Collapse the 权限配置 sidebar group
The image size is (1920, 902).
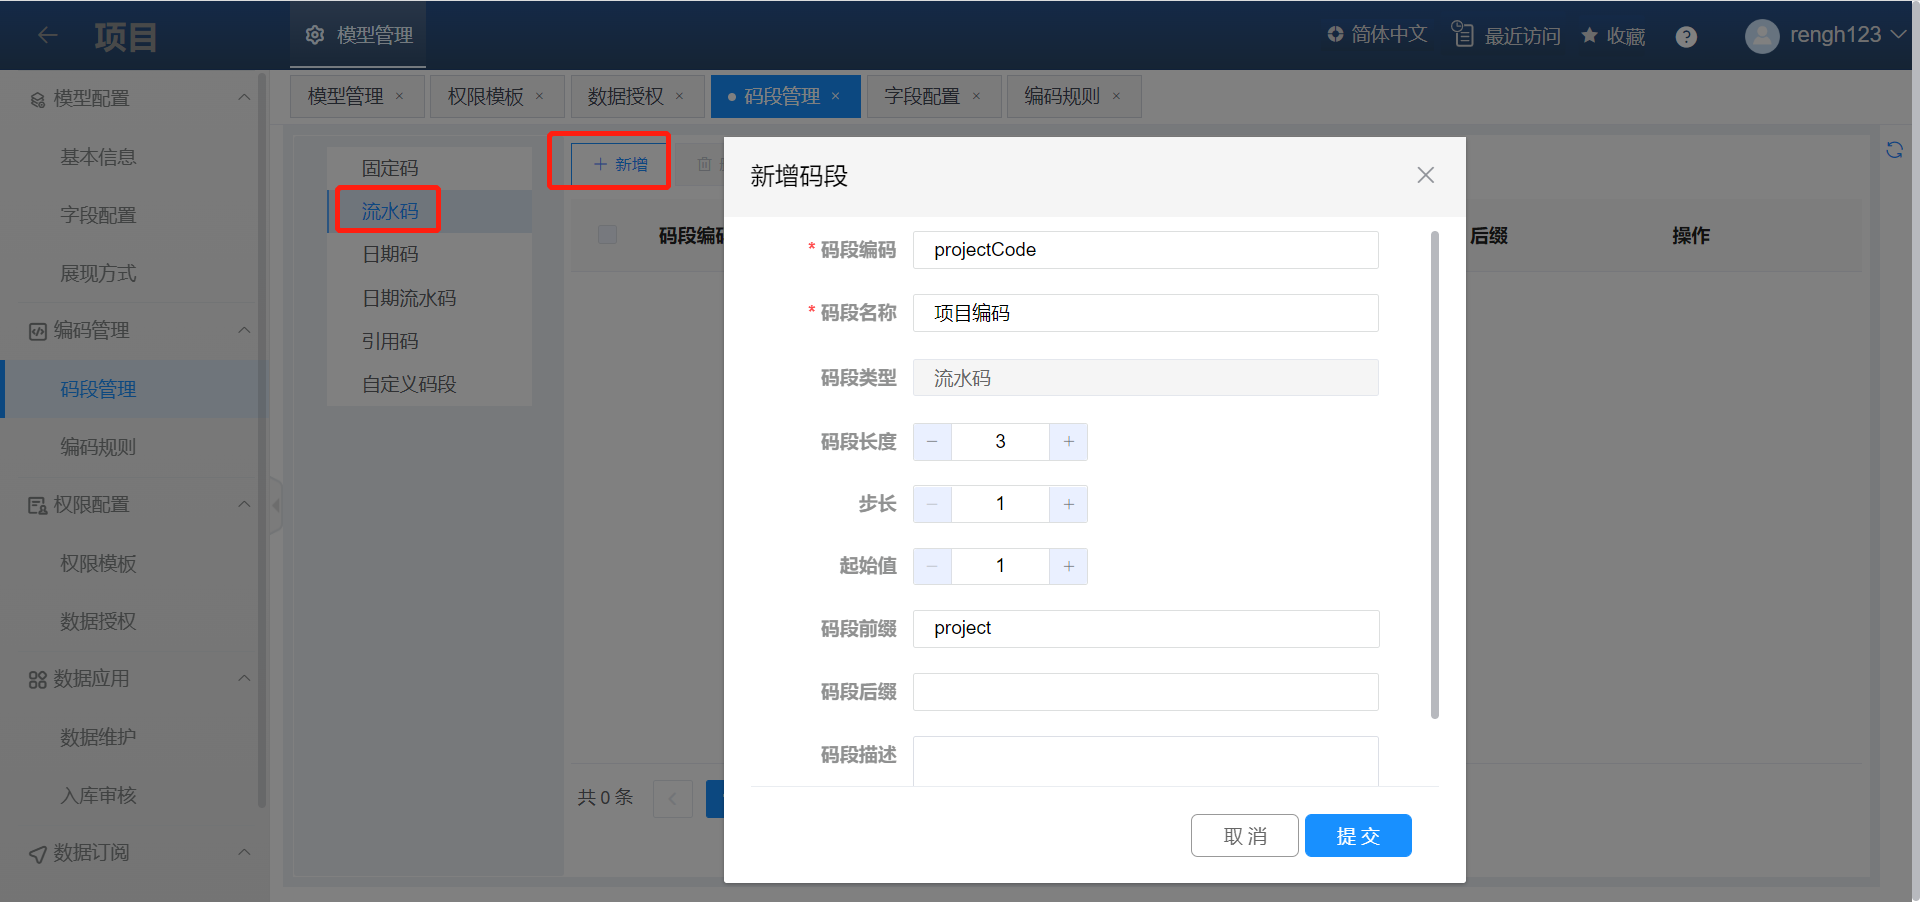(x=244, y=505)
